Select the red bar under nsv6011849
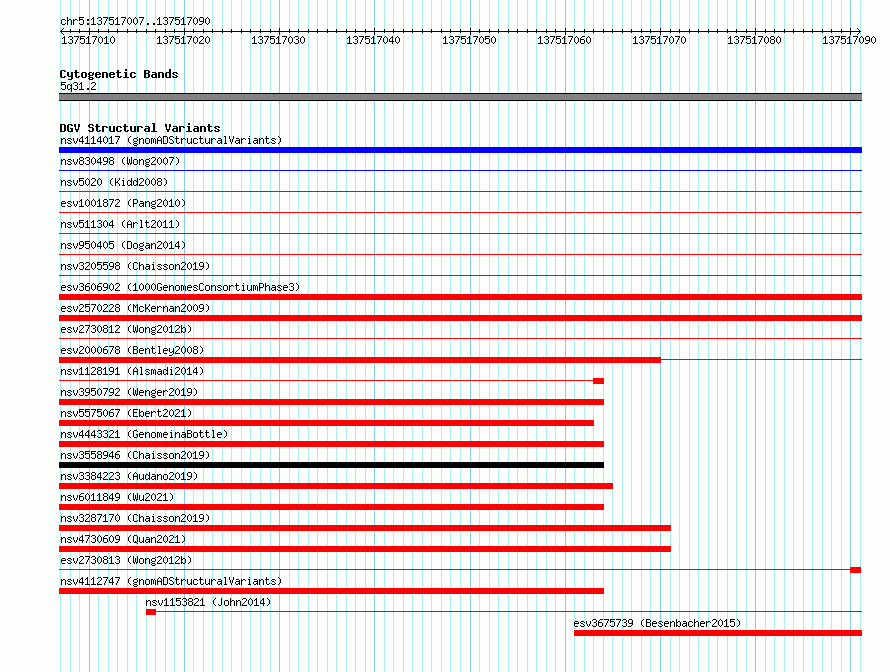 tap(331, 507)
